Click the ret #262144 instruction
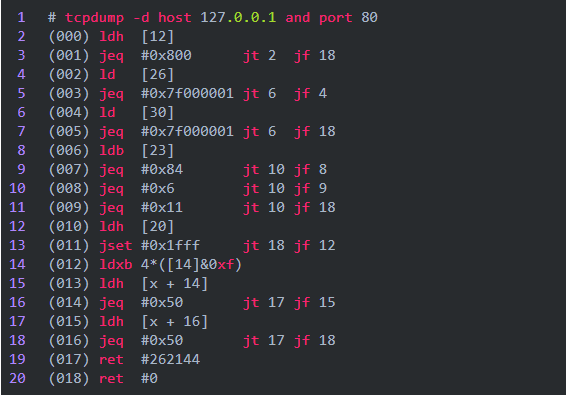566x396 pixels. pos(149,360)
